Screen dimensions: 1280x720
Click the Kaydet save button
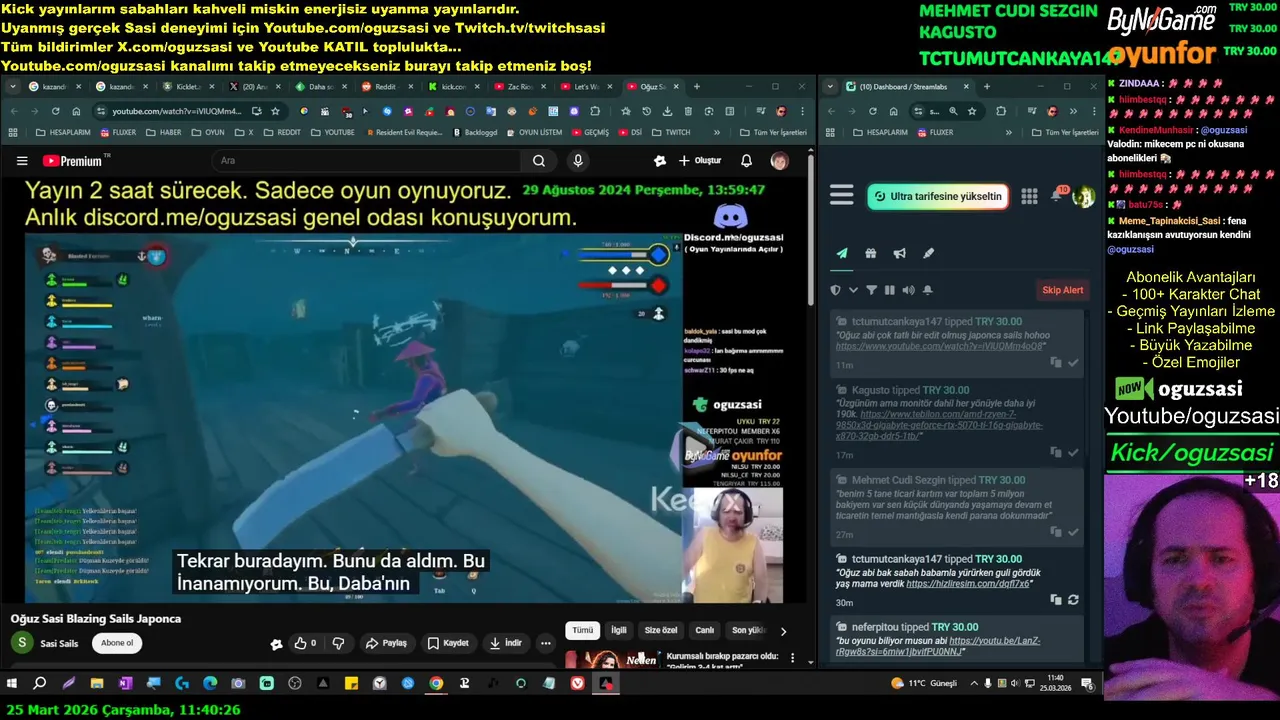(x=448, y=643)
